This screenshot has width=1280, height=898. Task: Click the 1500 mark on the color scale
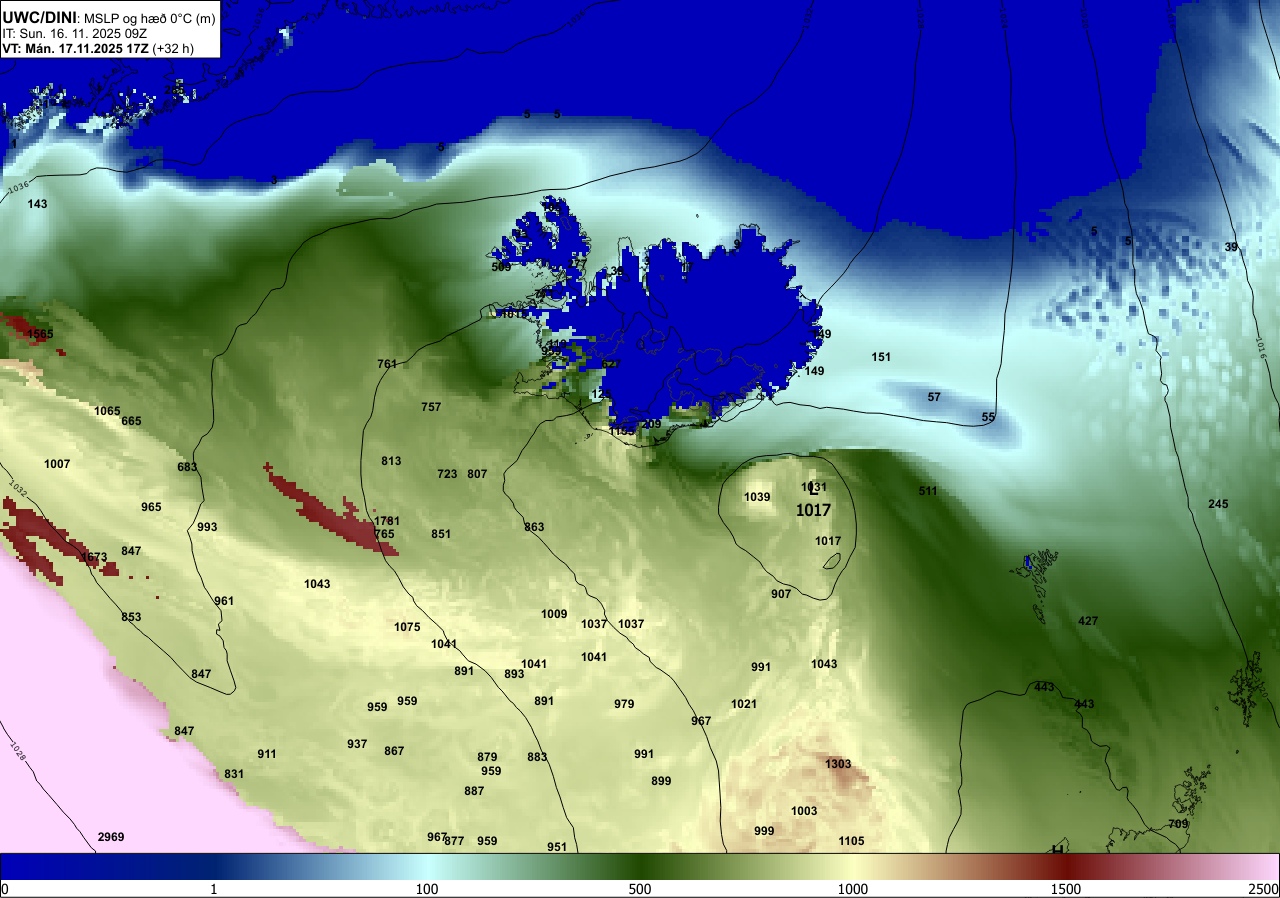pos(1065,889)
